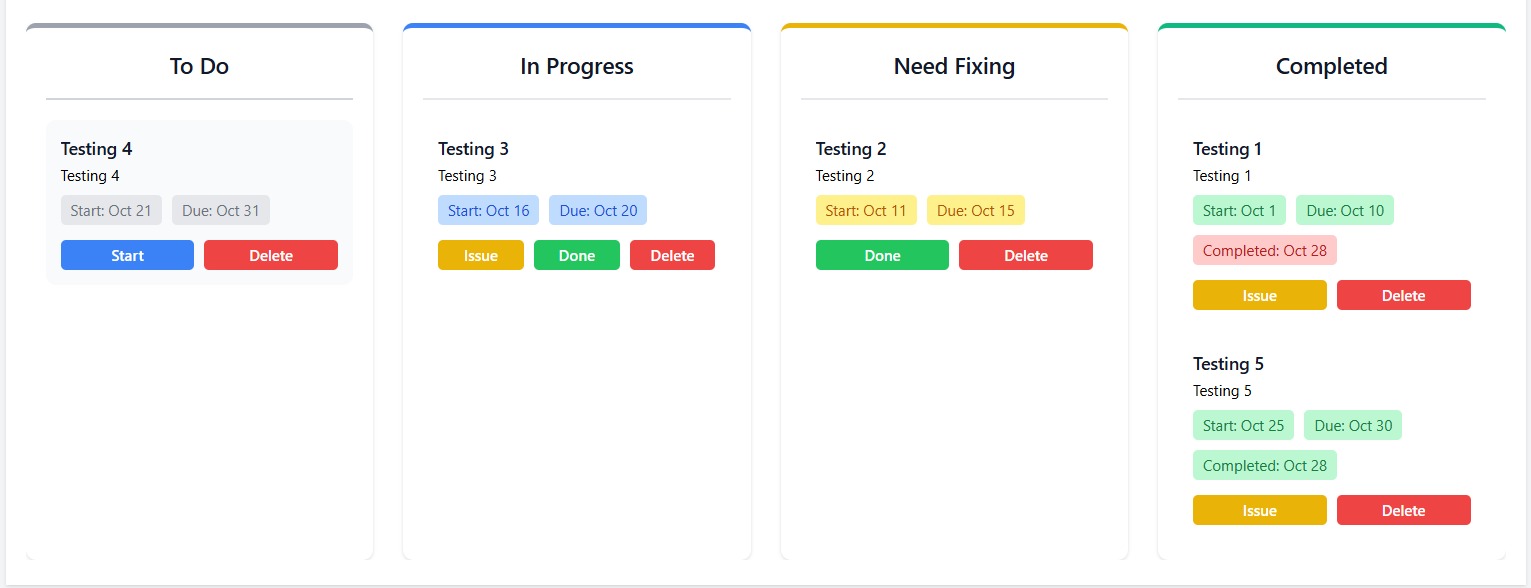Click Start button on Testing 4 card

127,255
